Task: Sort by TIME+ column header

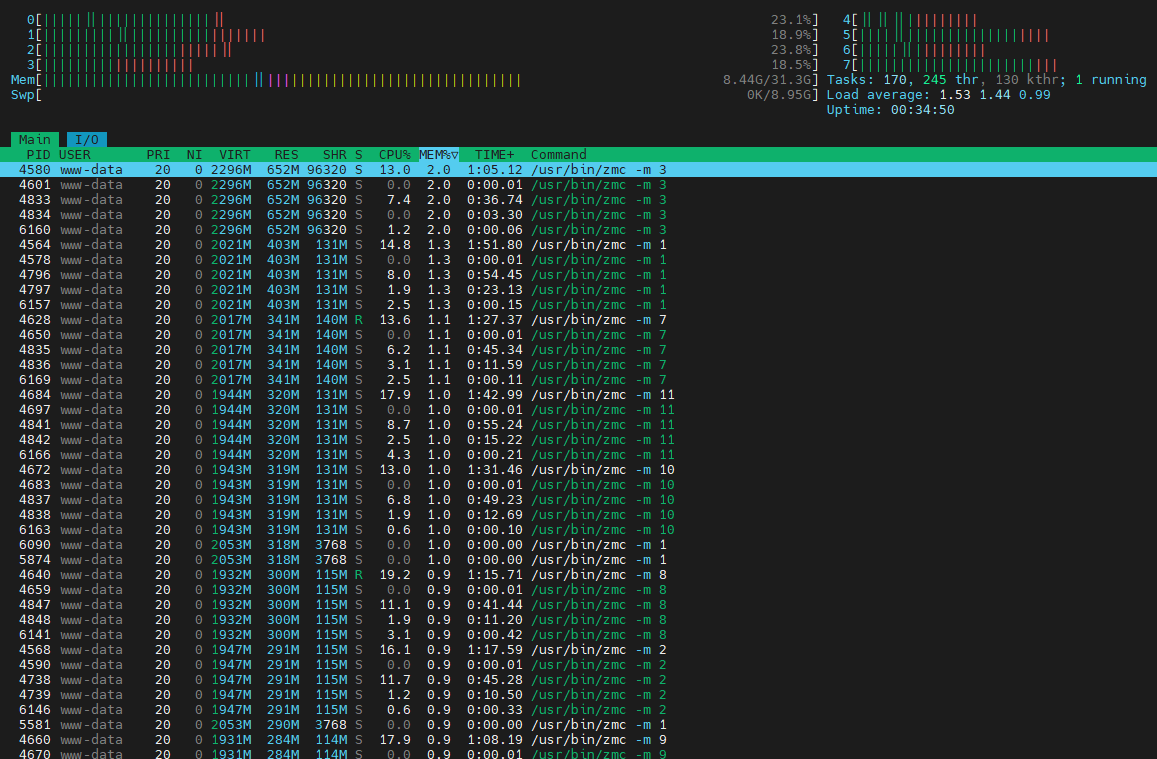Action: click(494, 154)
